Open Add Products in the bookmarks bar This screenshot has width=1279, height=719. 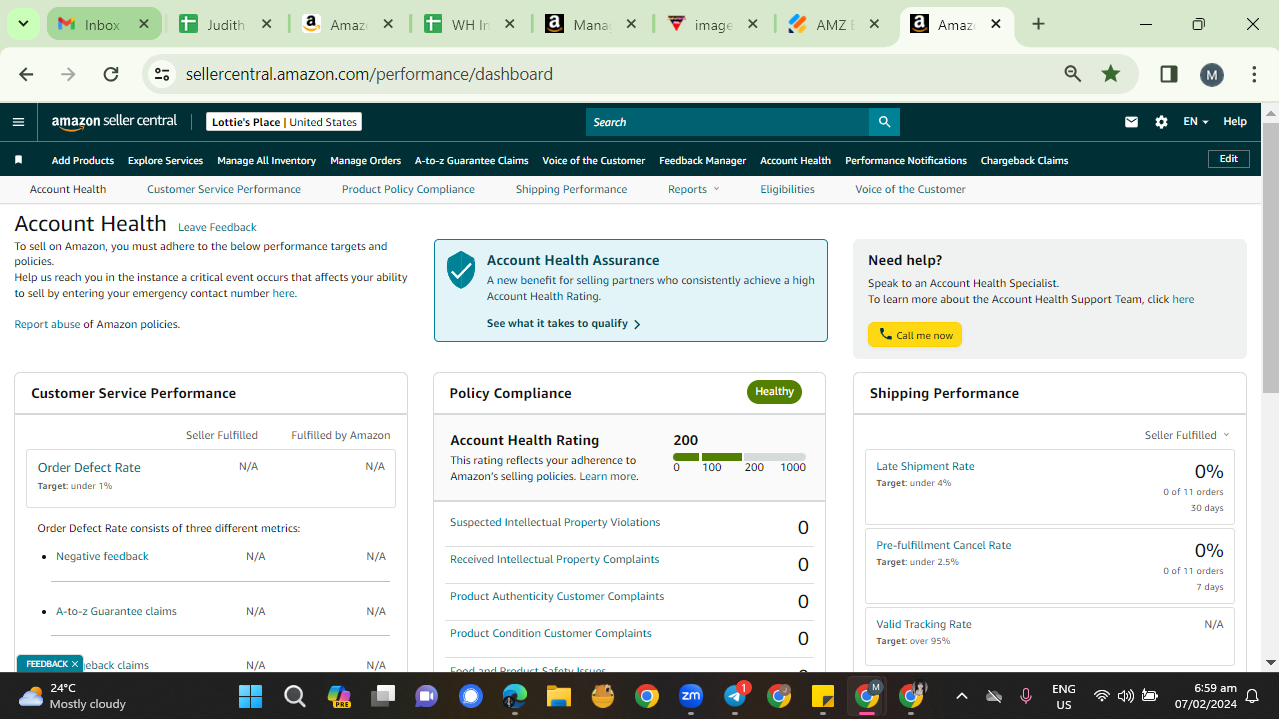(x=83, y=160)
